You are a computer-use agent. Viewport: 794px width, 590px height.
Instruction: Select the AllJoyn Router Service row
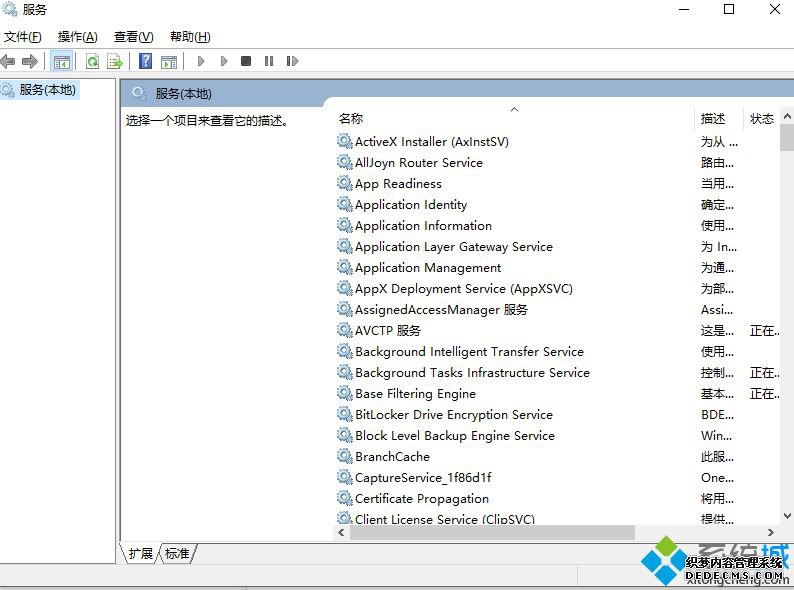tap(419, 163)
